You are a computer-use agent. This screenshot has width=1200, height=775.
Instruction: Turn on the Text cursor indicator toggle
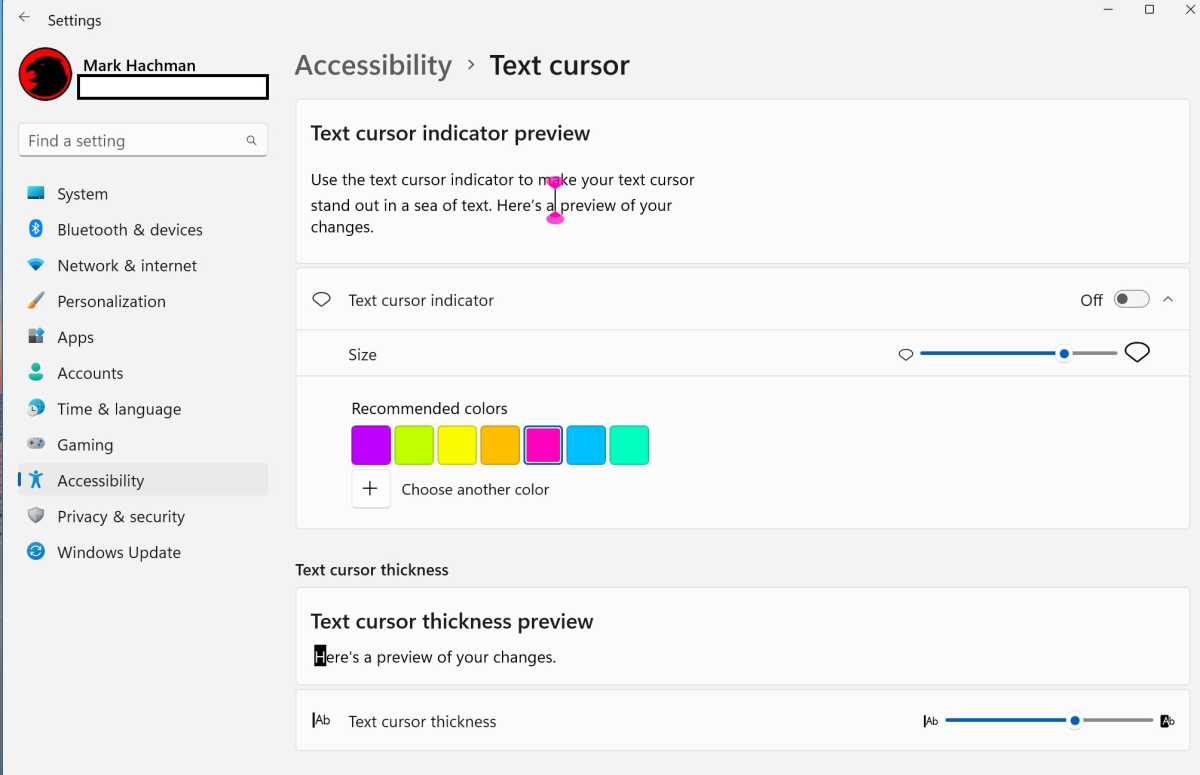click(x=1132, y=300)
